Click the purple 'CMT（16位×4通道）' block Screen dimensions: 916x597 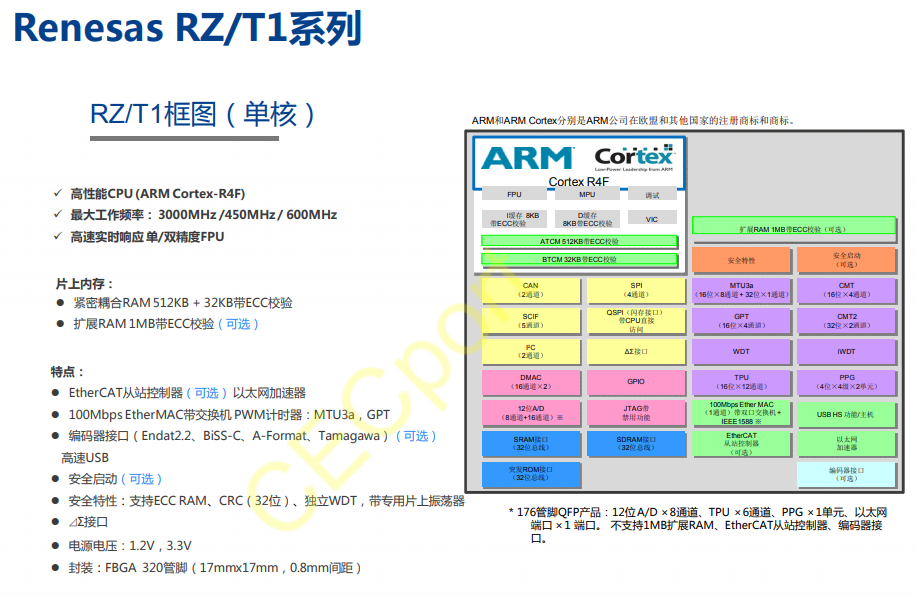point(846,290)
